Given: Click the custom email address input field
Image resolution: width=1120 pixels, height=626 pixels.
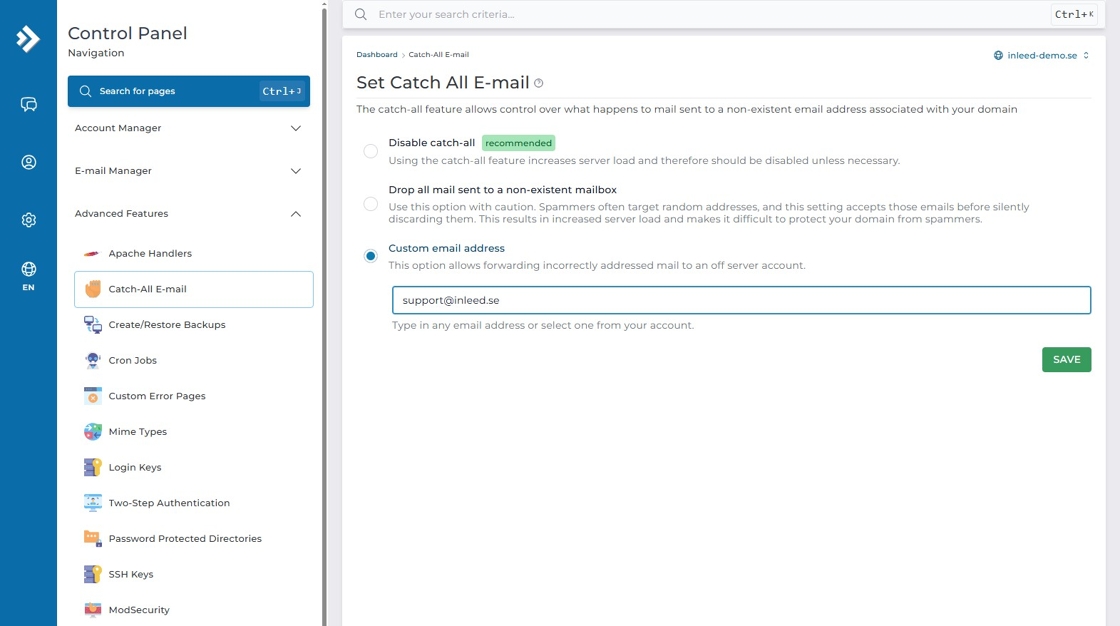Looking at the screenshot, I should coord(741,300).
